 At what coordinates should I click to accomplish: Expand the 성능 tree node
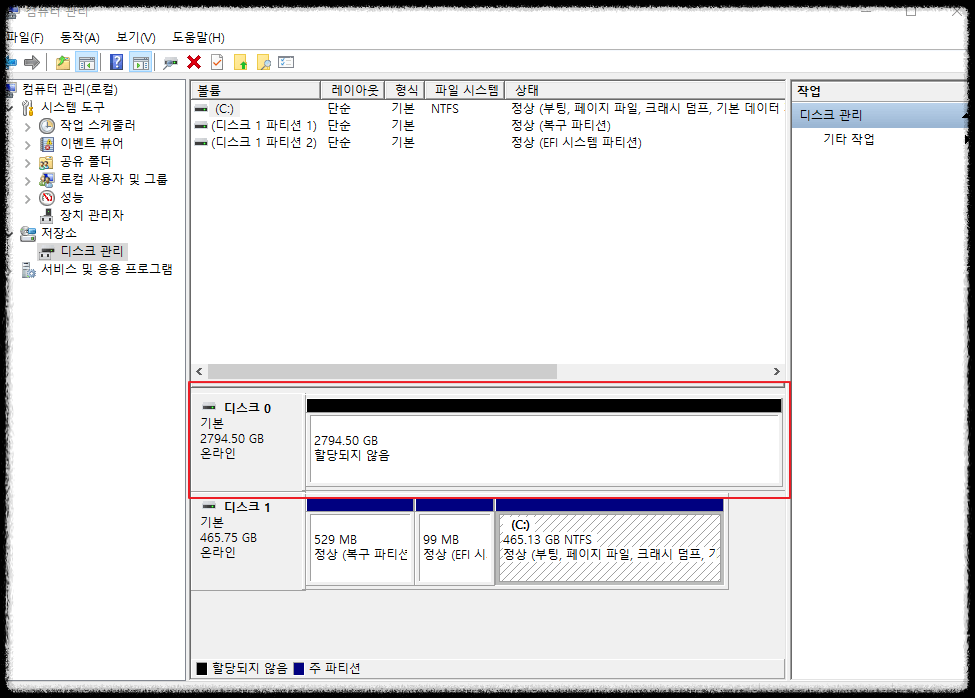tap(27, 199)
